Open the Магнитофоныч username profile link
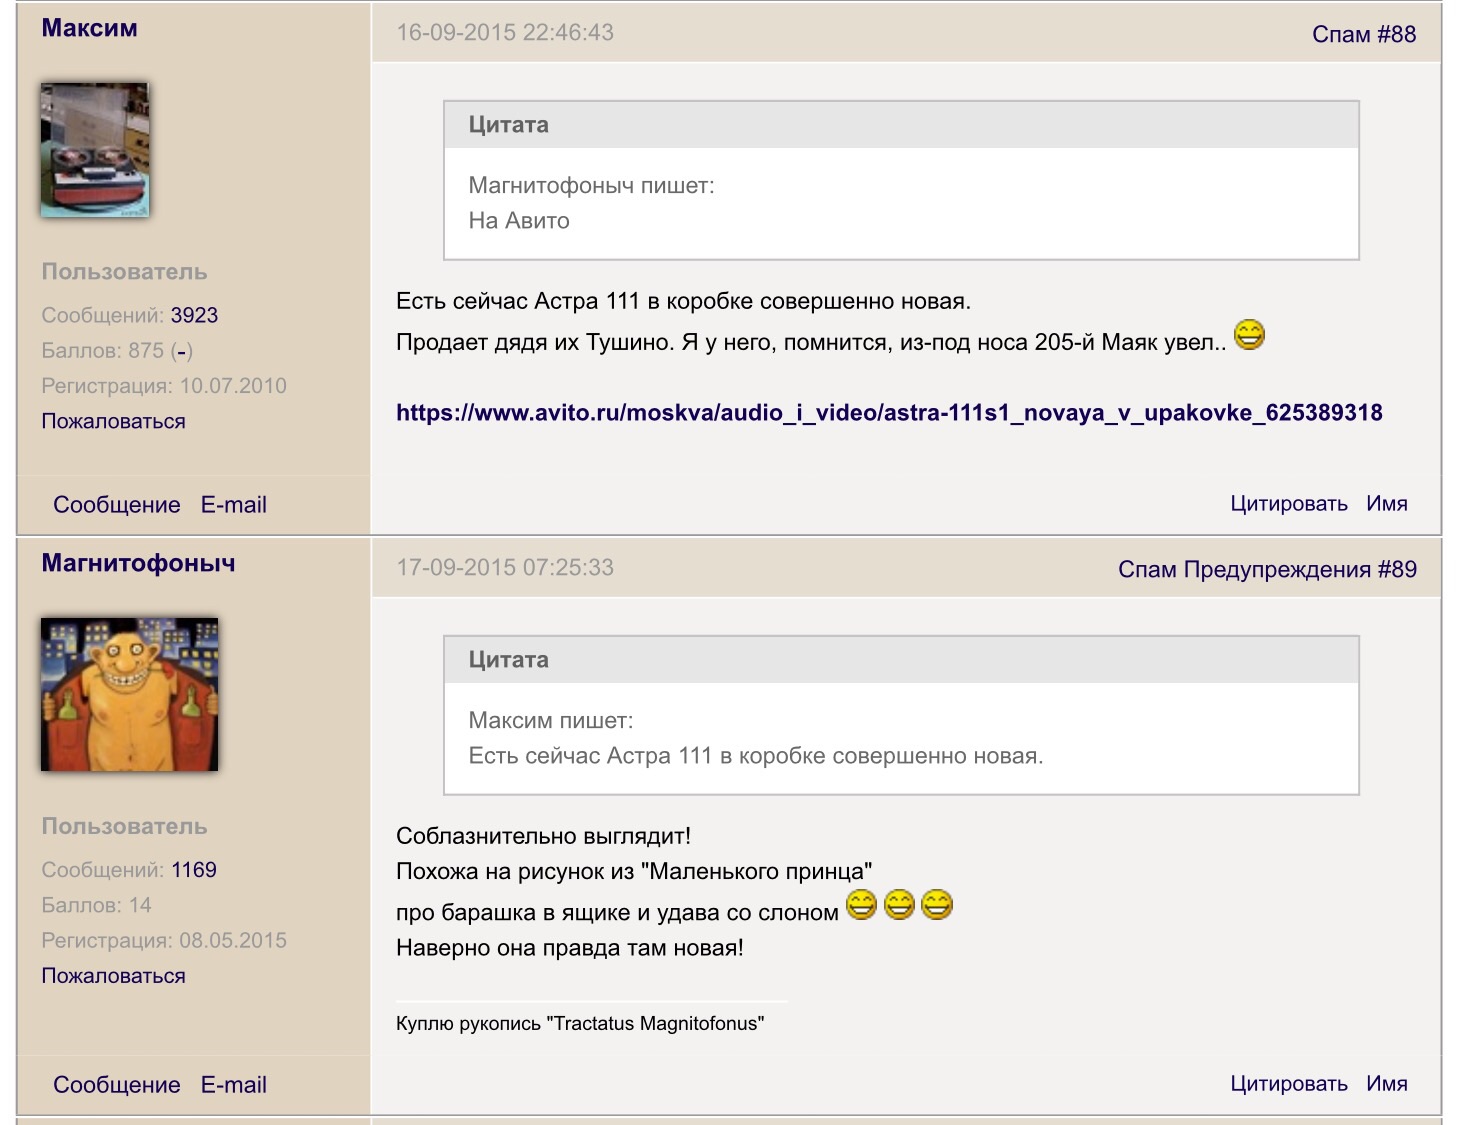1480x1125 pixels. (138, 563)
